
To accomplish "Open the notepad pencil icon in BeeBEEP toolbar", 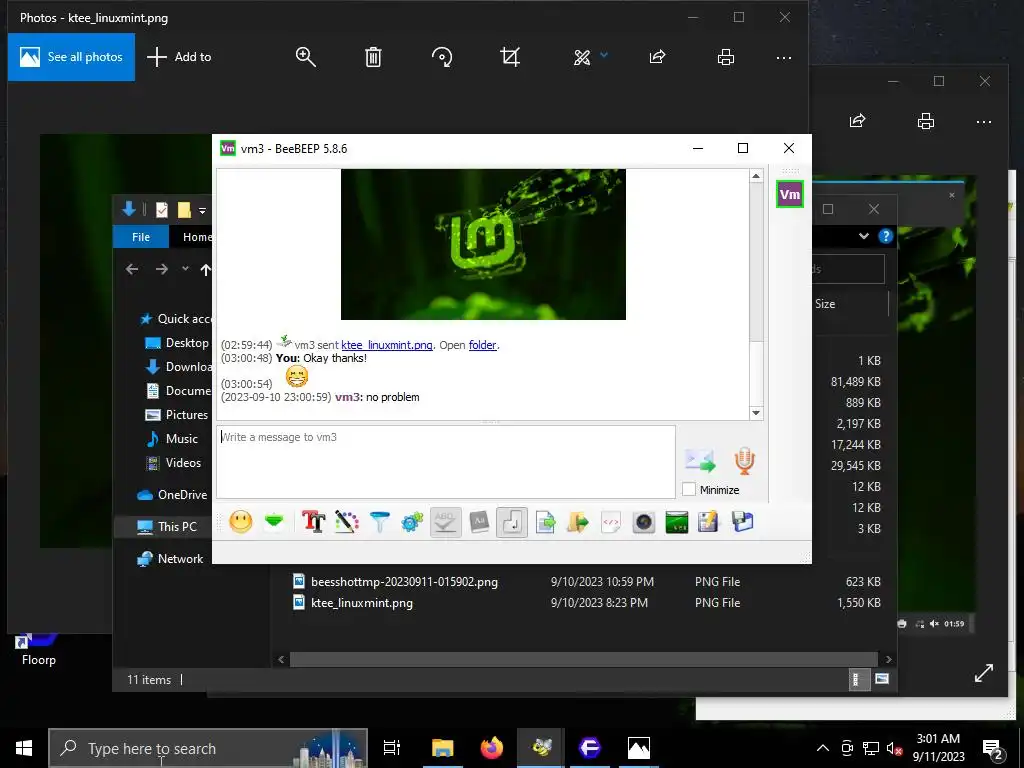I will coord(709,522).
